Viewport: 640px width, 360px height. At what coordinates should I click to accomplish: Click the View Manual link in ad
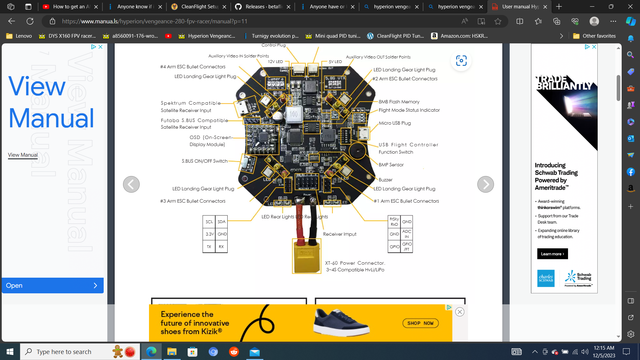(x=23, y=155)
